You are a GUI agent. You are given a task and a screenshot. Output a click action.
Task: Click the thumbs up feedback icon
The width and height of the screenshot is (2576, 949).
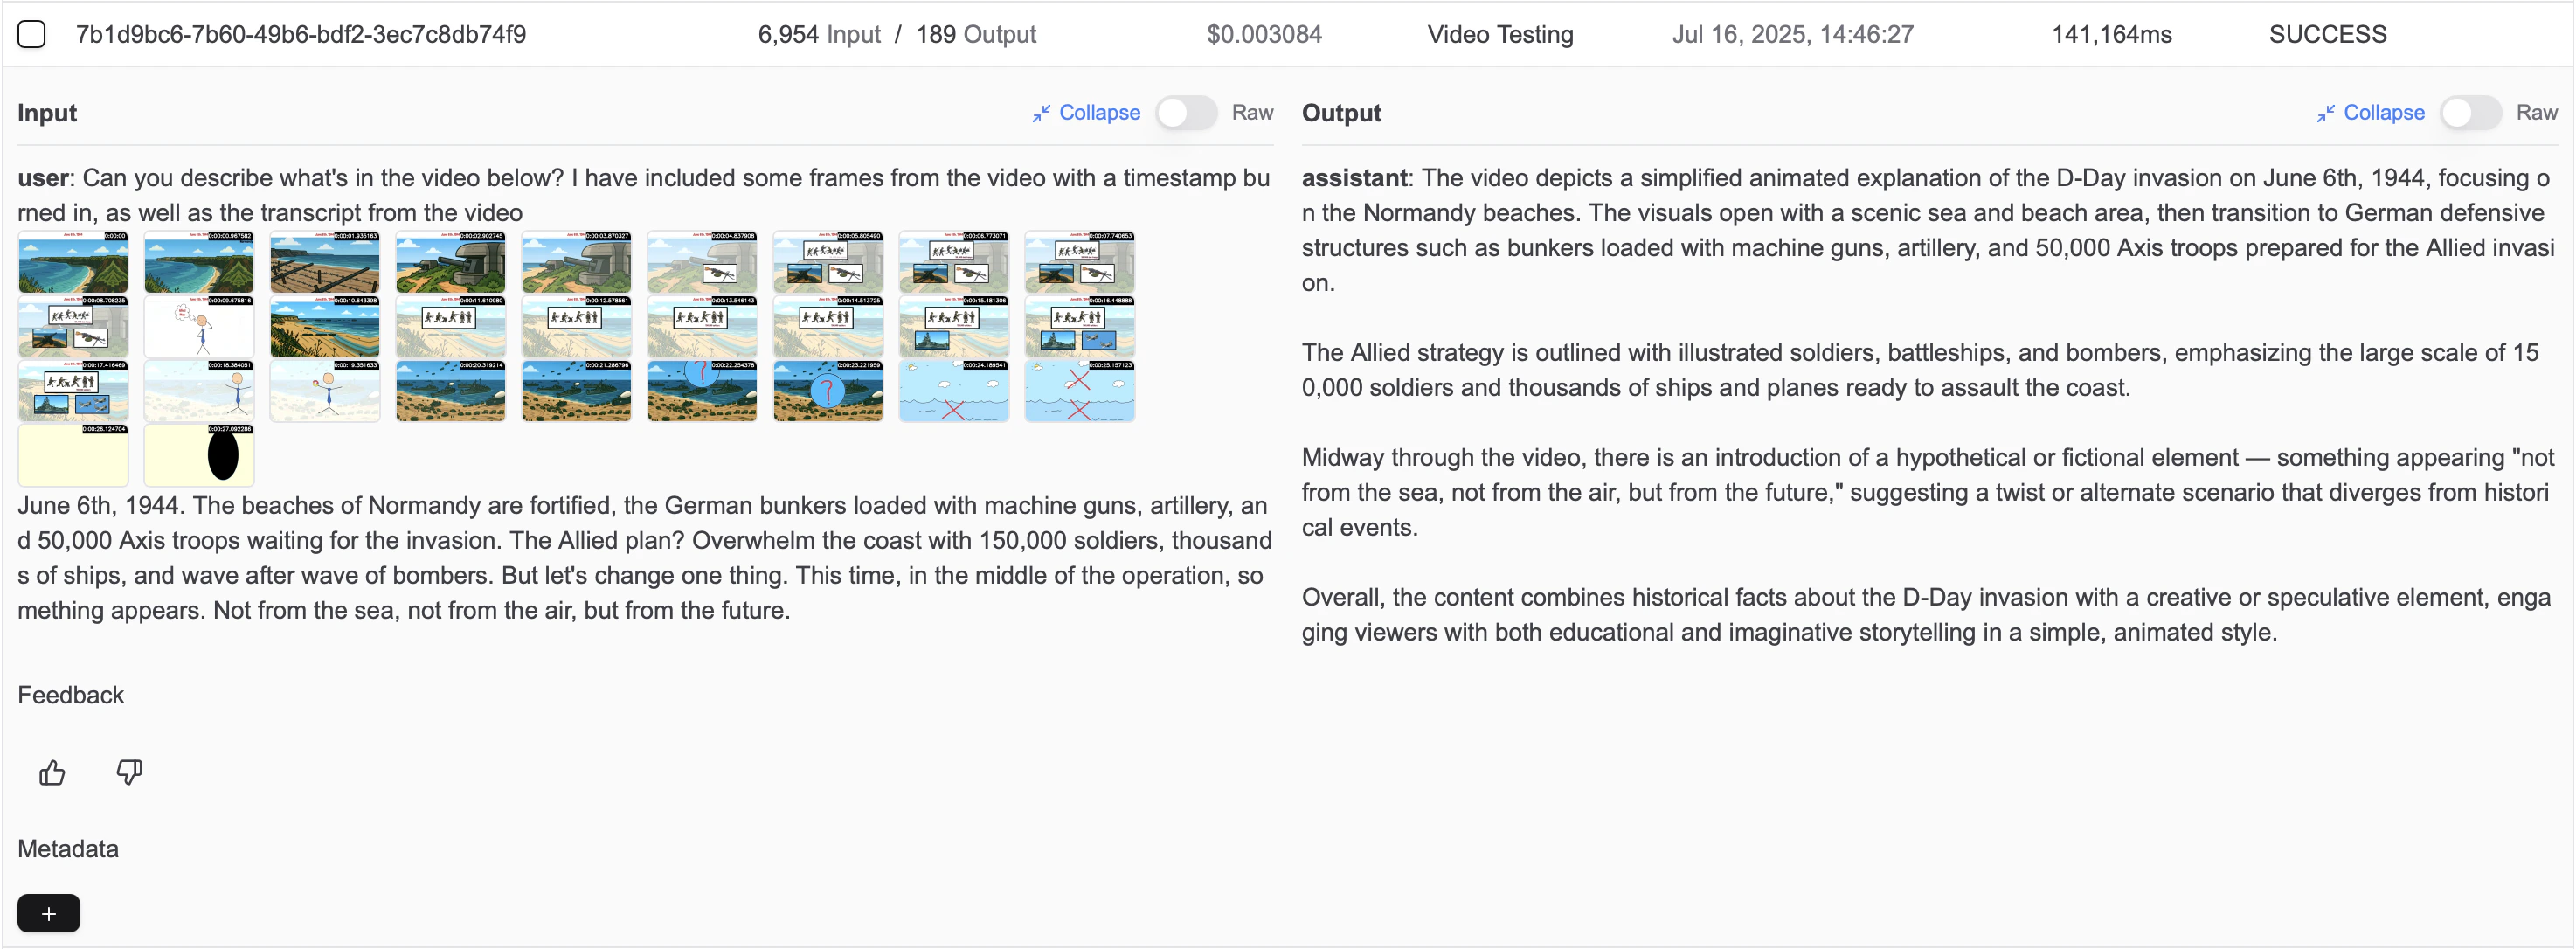click(52, 772)
